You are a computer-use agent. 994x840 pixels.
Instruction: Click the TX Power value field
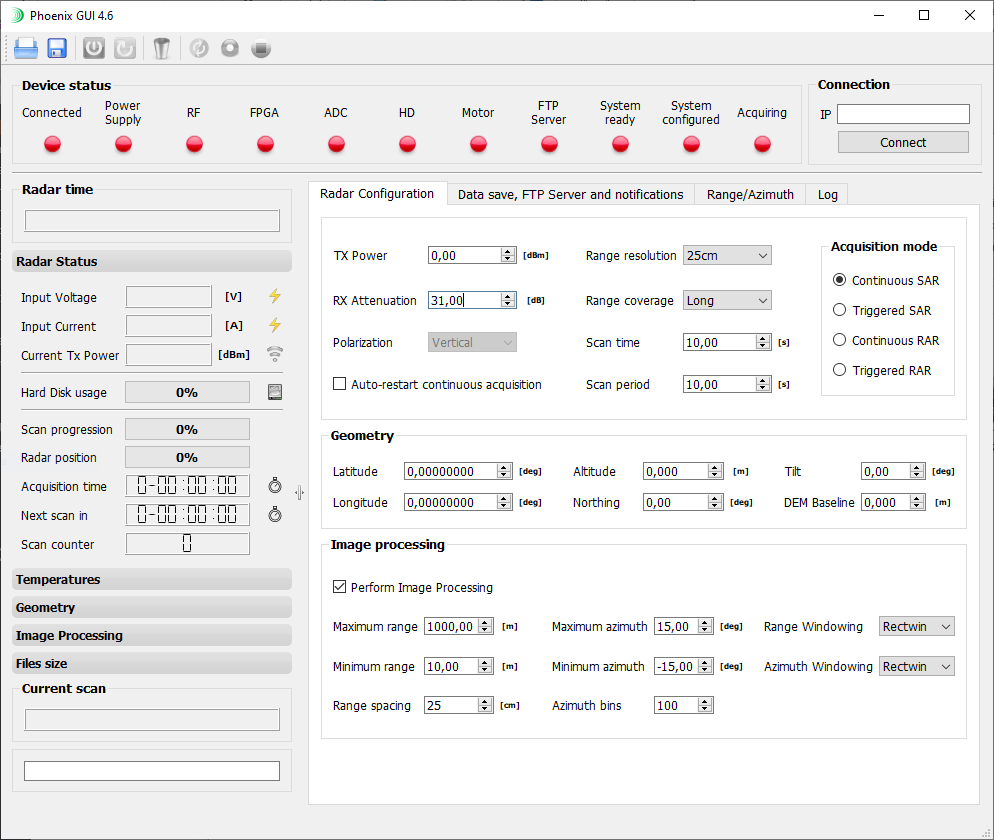tap(465, 255)
